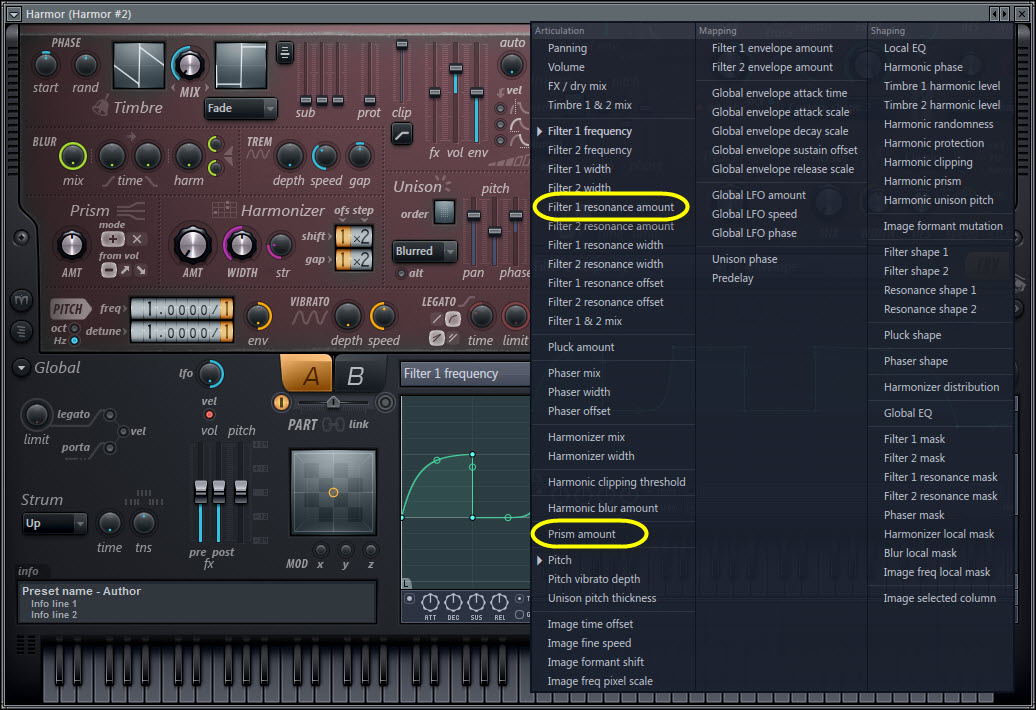Select the Prism mode multiply button
Image resolution: width=1036 pixels, height=710 pixels.
click(137, 239)
